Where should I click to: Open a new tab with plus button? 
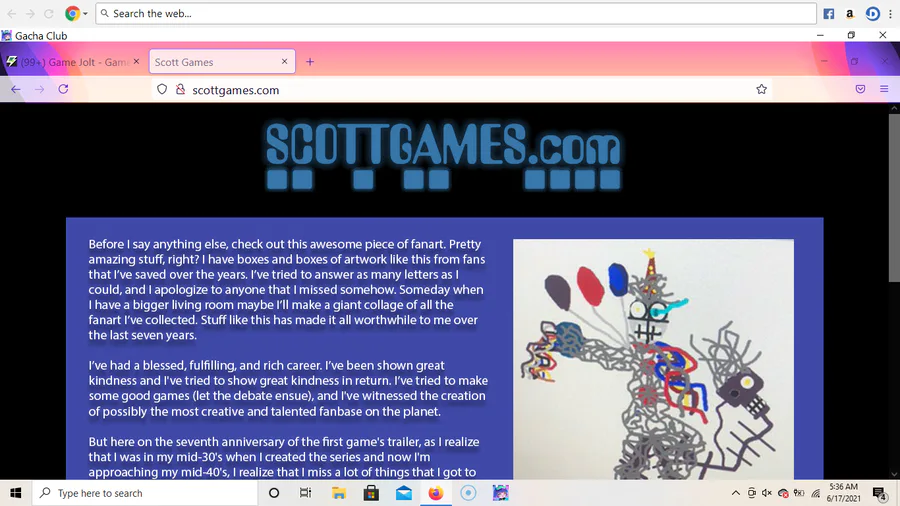[x=310, y=61]
